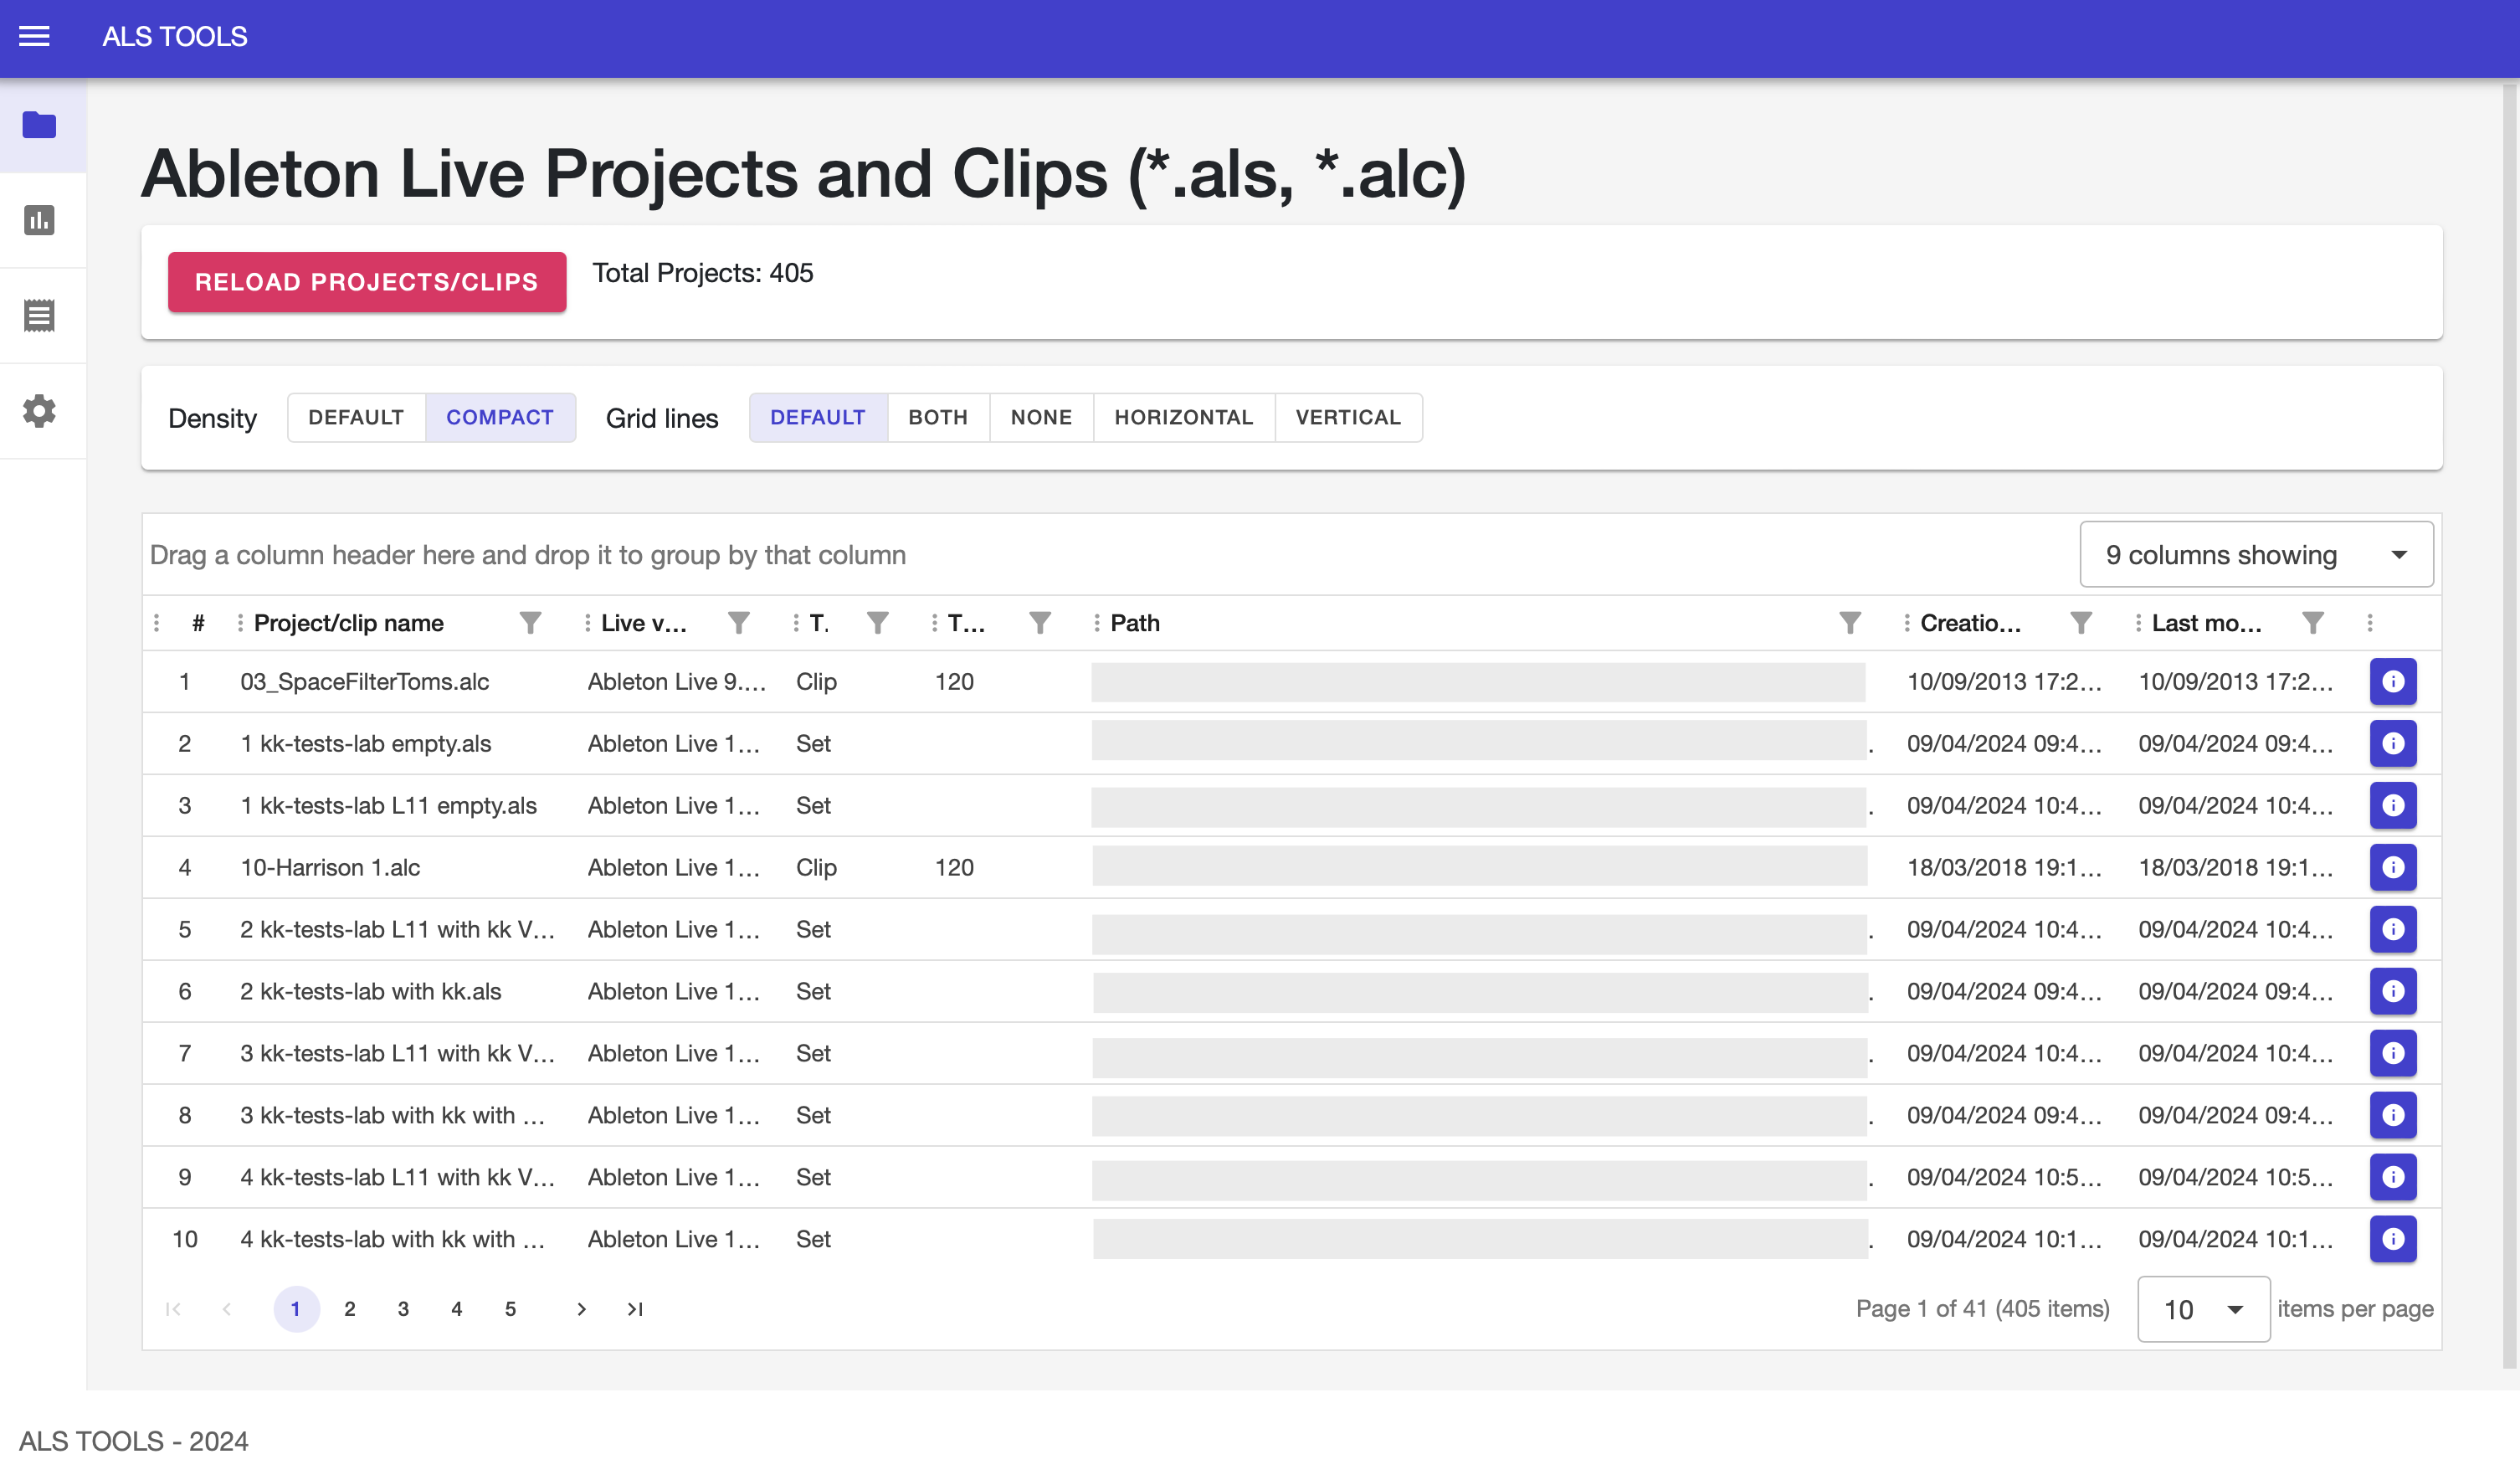The width and height of the screenshot is (2520, 1480).
Task: Open the 9 columns showing dropdown
Action: coord(2256,554)
